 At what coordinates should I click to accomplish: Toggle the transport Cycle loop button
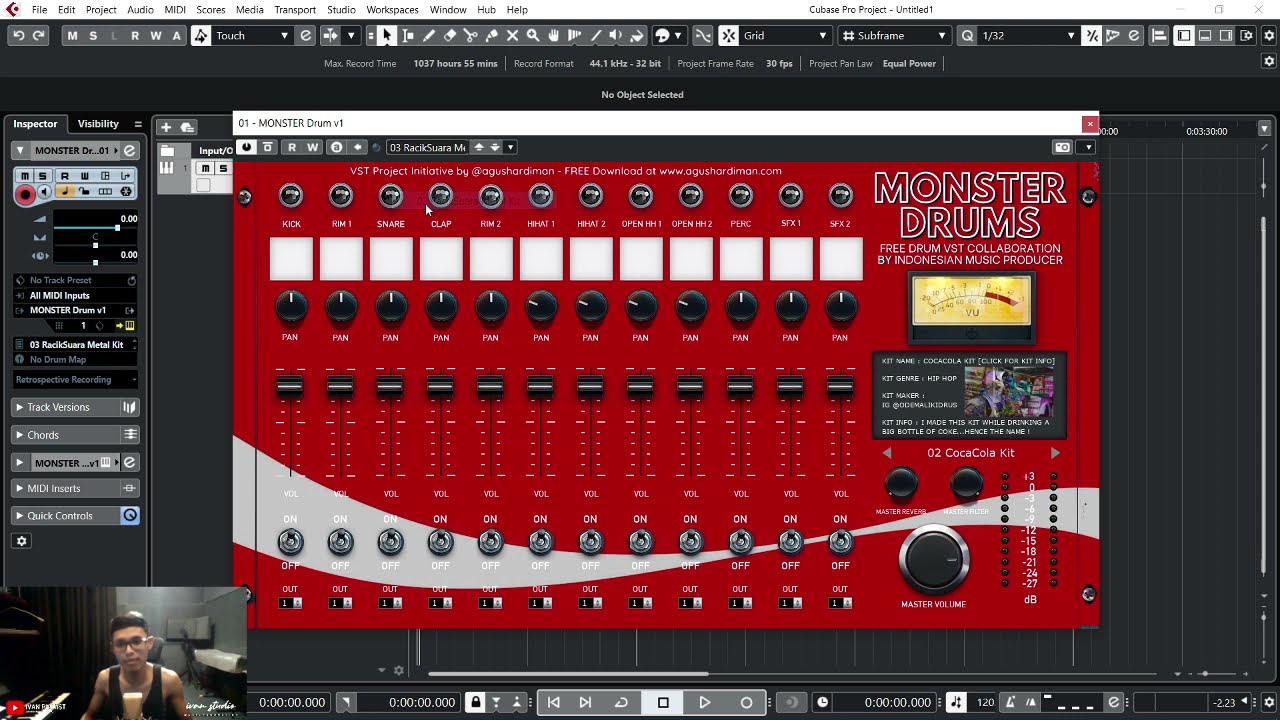(621, 703)
